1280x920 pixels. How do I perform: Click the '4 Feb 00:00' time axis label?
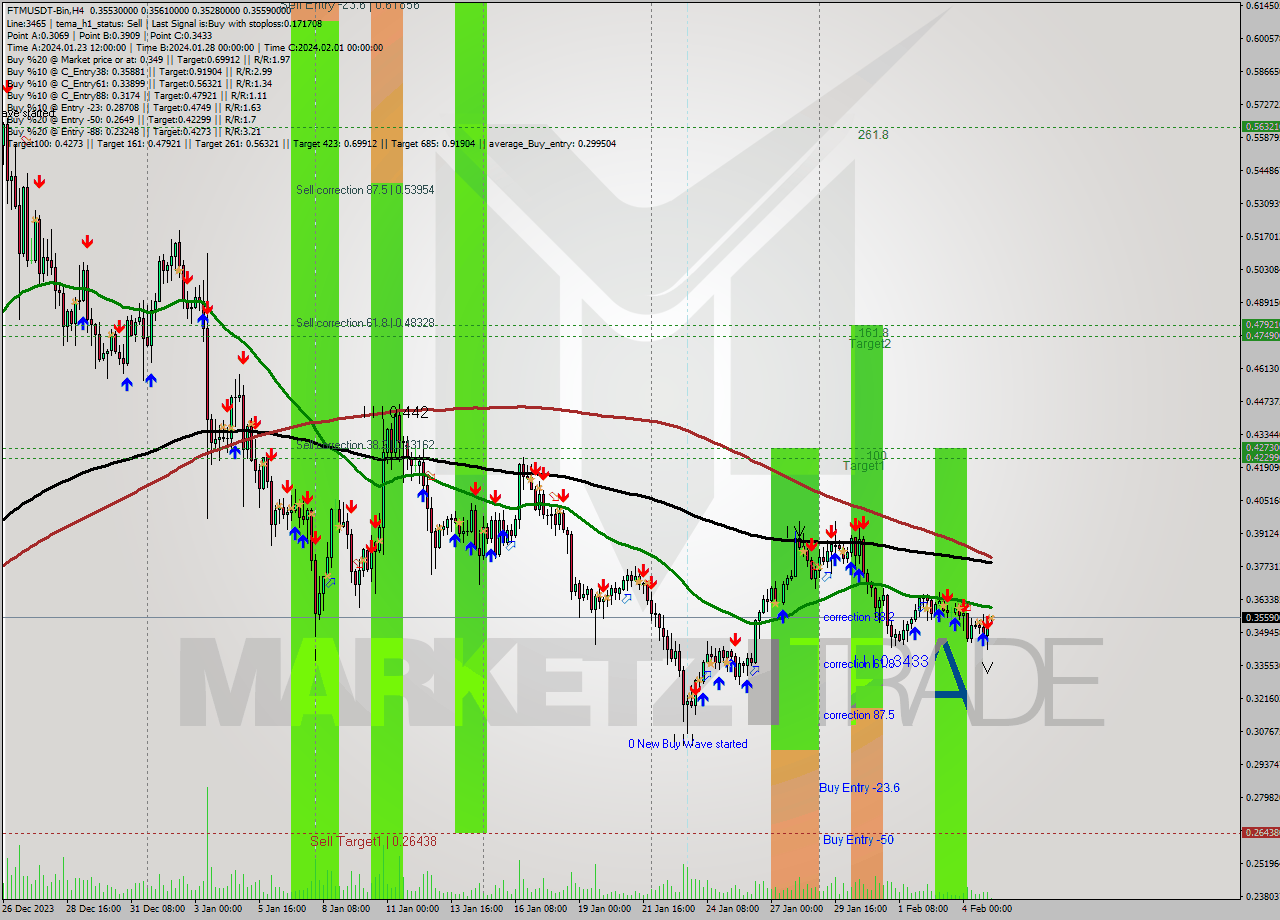[x=987, y=909]
